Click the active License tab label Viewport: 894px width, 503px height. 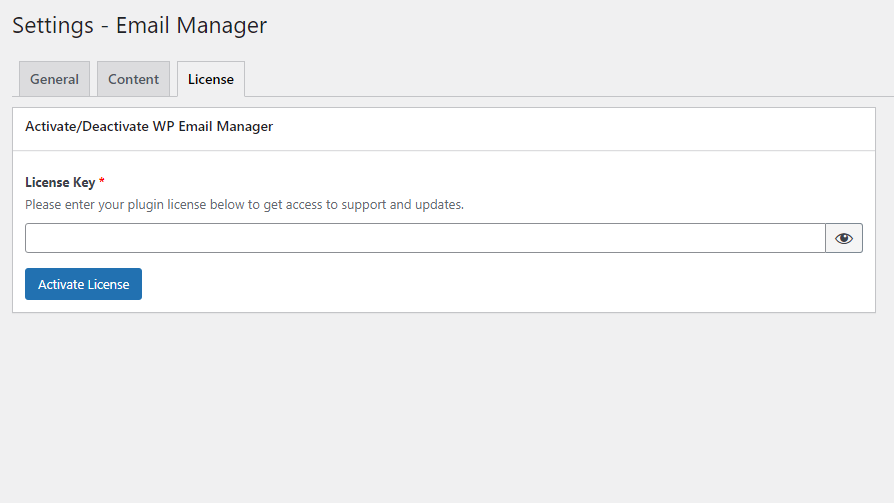211,79
